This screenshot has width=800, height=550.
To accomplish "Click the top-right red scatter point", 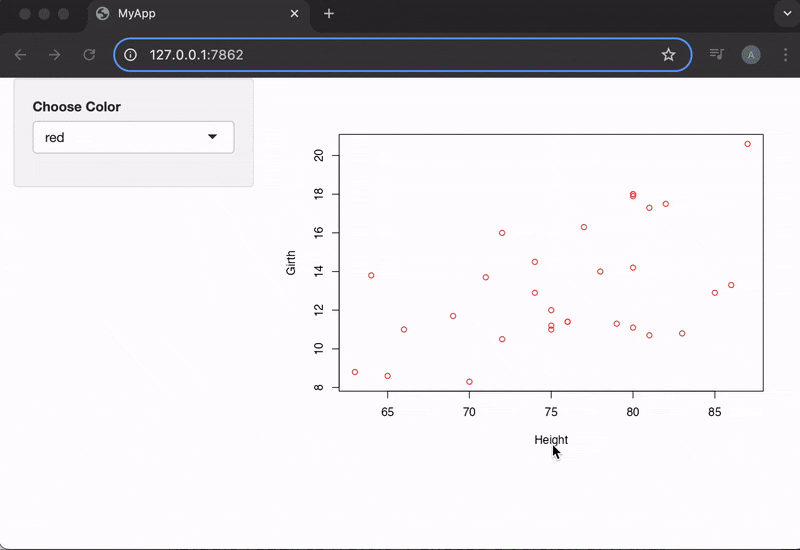I will 747,144.
